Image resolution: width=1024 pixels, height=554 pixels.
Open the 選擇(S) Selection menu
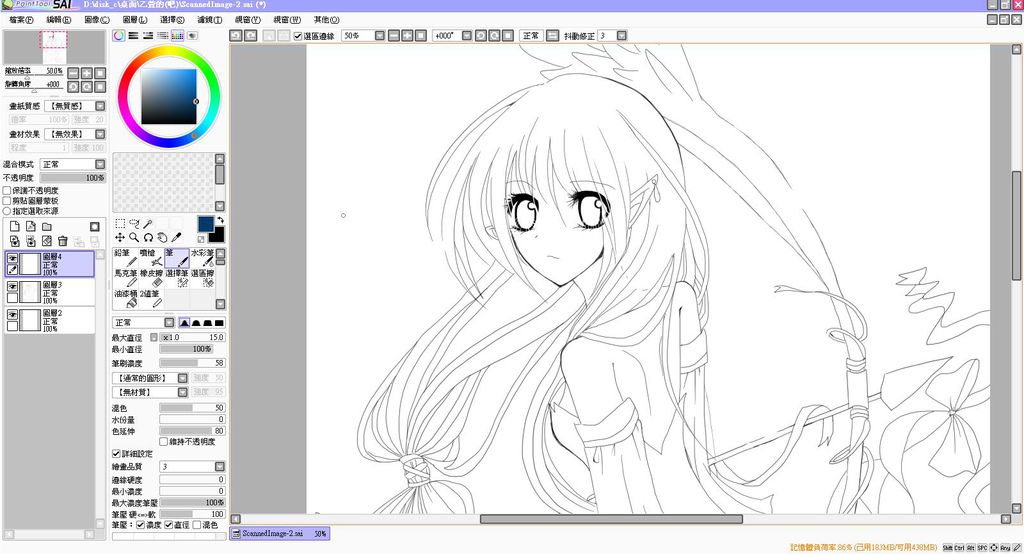tap(172, 20)
